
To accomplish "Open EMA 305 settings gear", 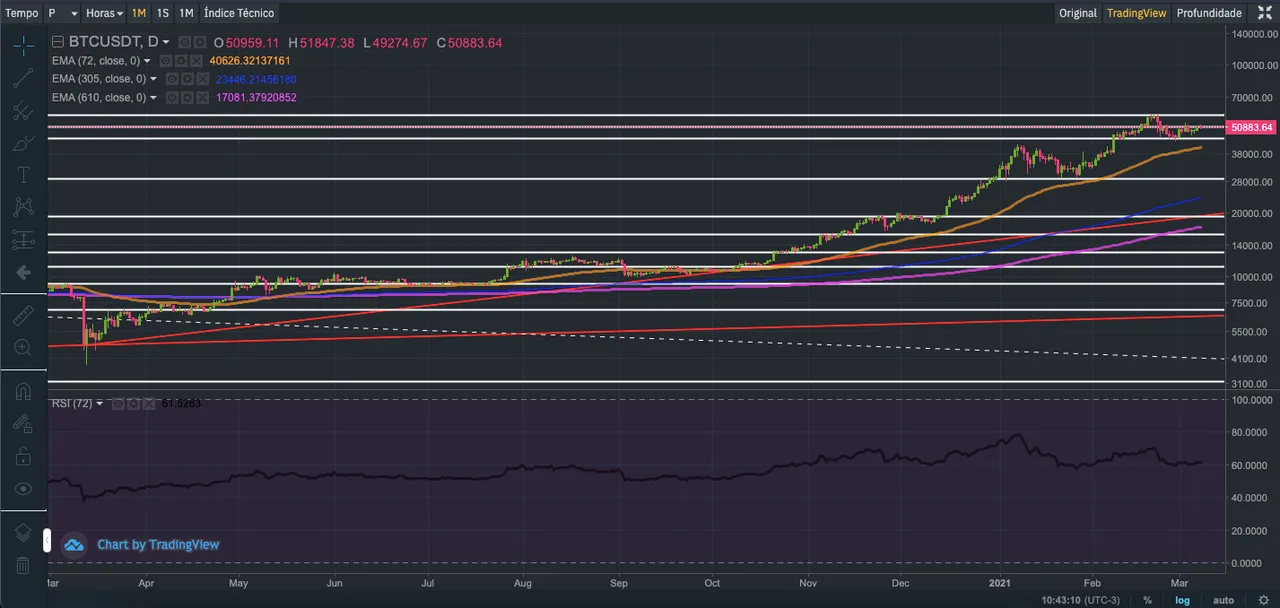I will 187,79.
